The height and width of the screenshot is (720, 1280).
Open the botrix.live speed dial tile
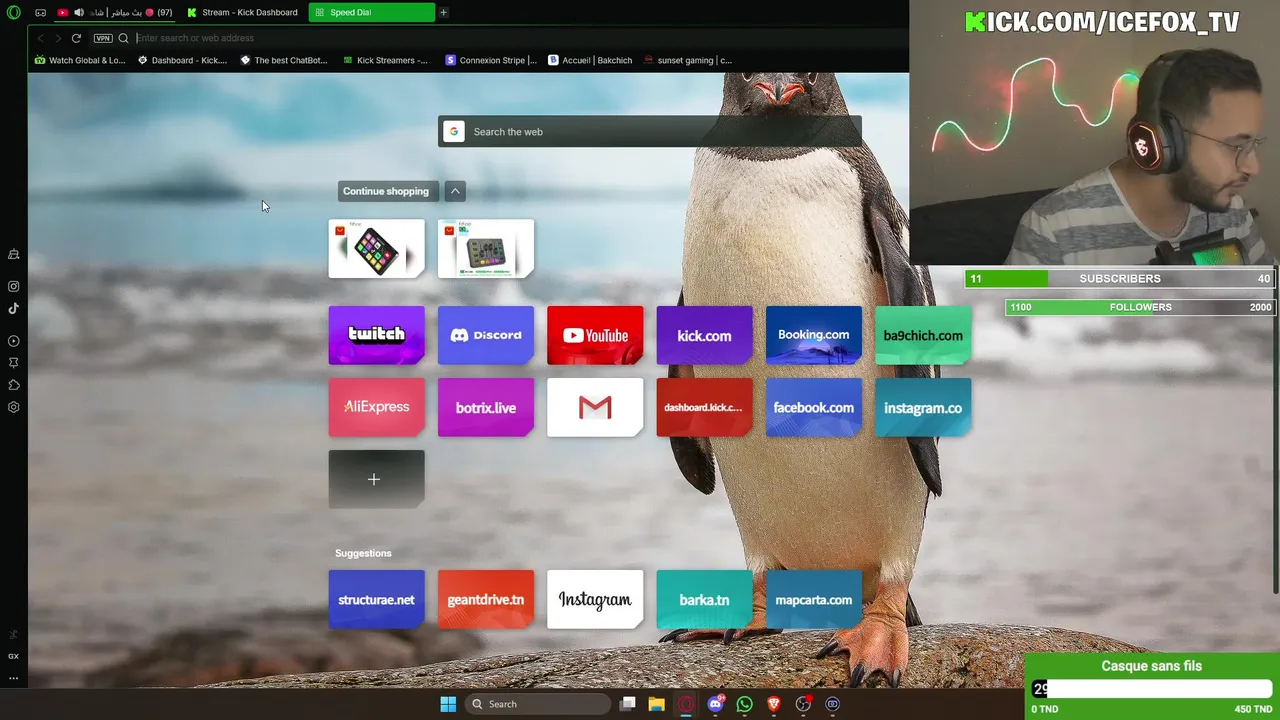[x=486, y=407]
